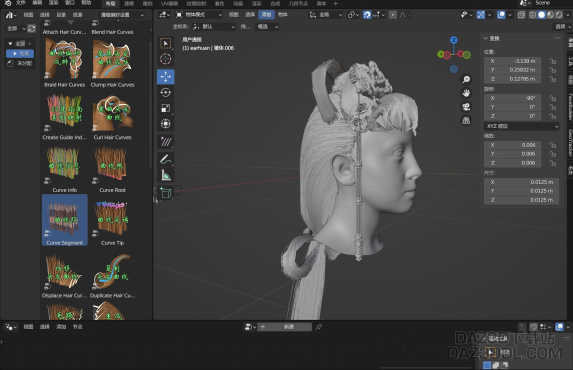Select the Move tool
Screen dimensions: 573x370
point(166,77)
